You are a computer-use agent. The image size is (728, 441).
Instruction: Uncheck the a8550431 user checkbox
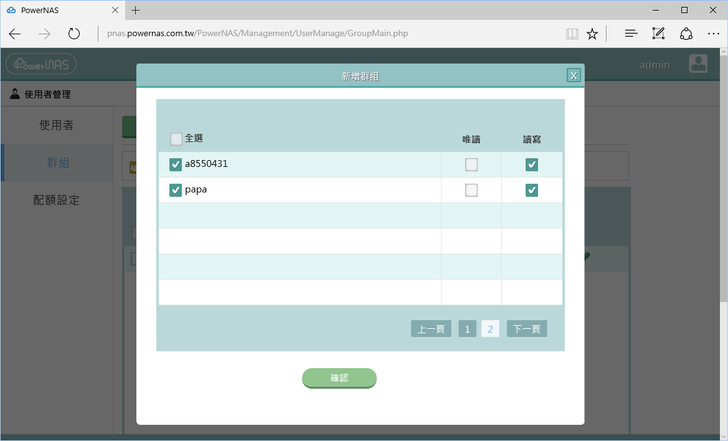pyautogui.click(x=176, y=164)
